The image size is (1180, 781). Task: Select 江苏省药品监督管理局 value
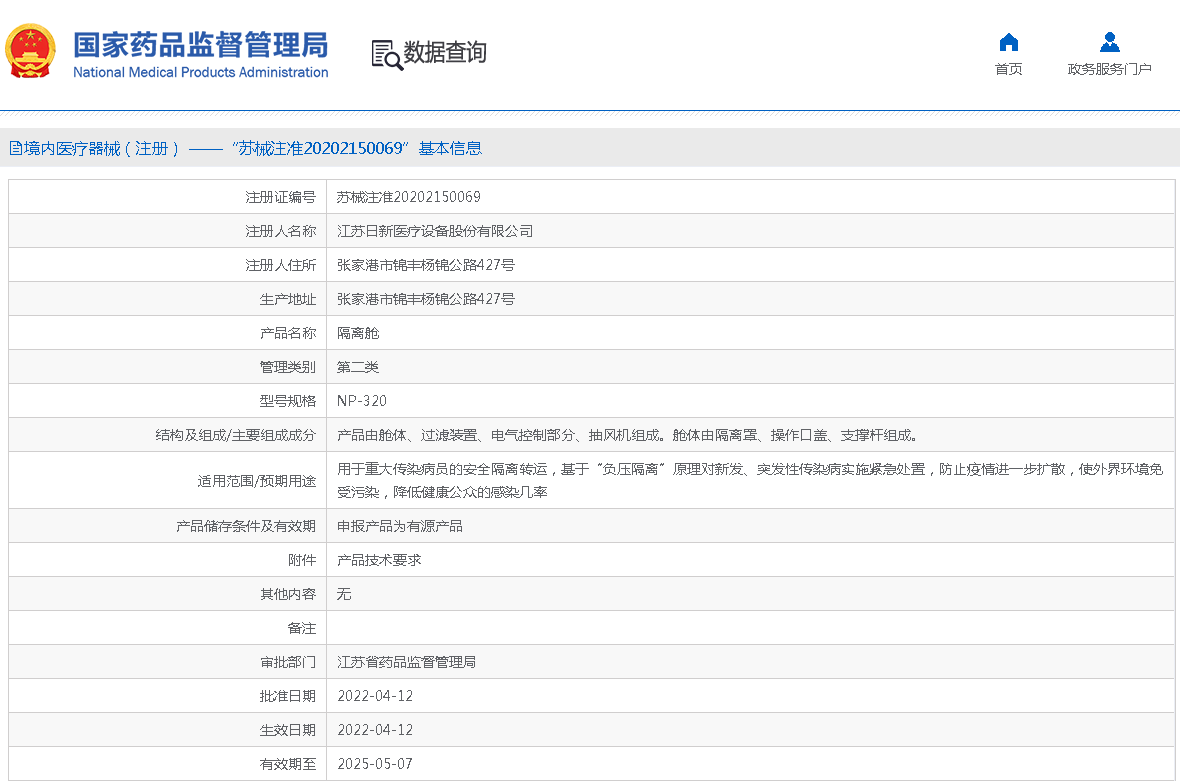pyautogui.click(x=406, y=662)
